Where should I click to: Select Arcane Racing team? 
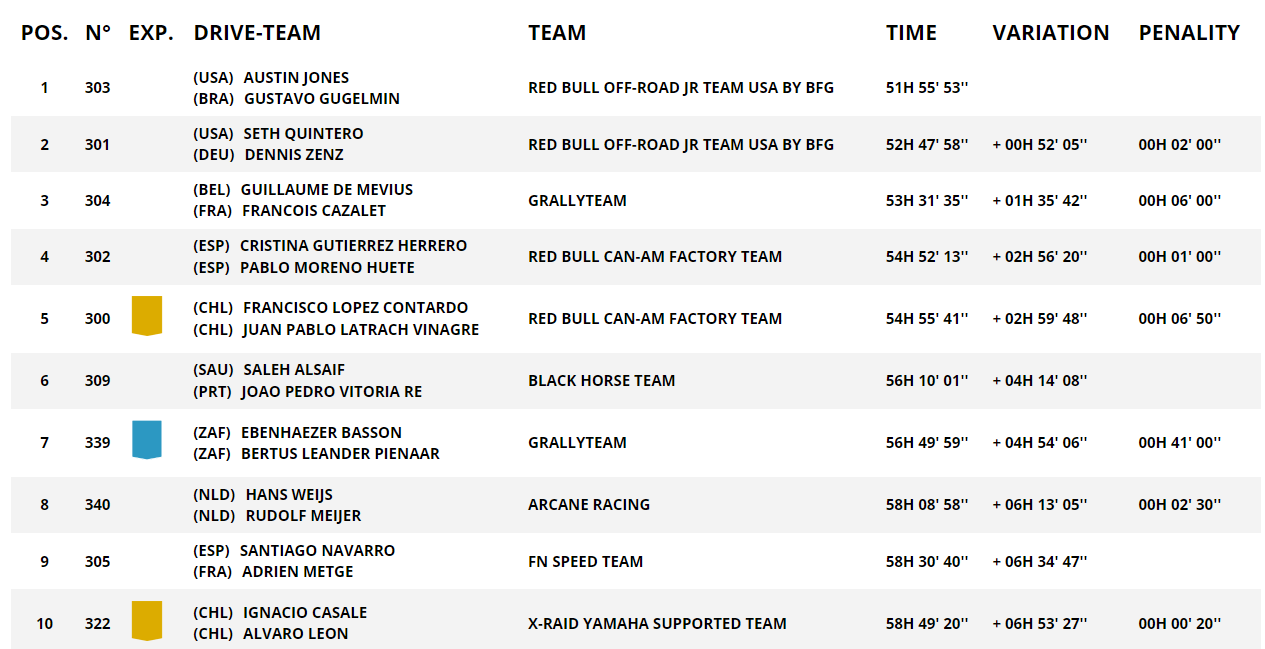tap(589, 504)
